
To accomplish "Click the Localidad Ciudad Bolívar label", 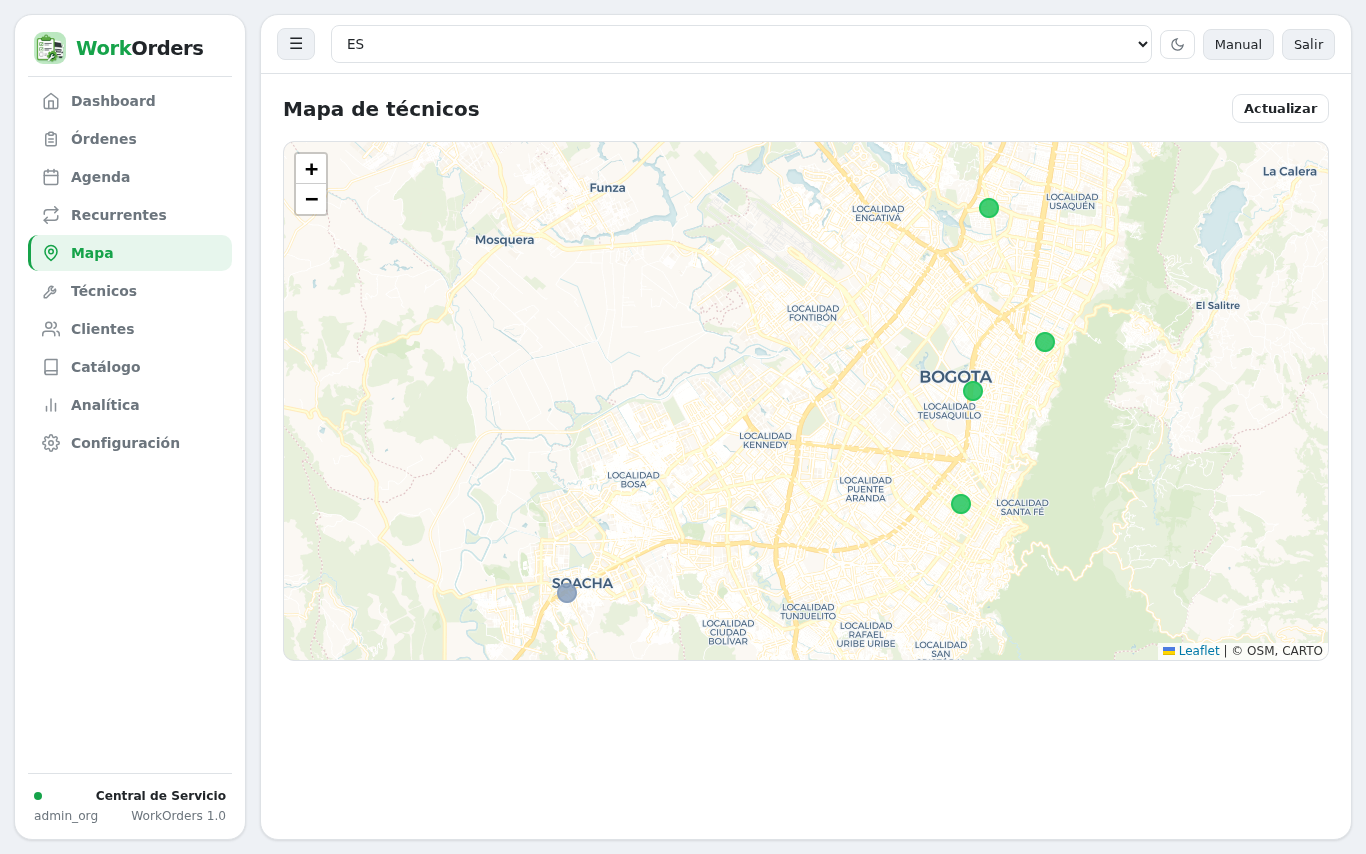I will [728, 632].
